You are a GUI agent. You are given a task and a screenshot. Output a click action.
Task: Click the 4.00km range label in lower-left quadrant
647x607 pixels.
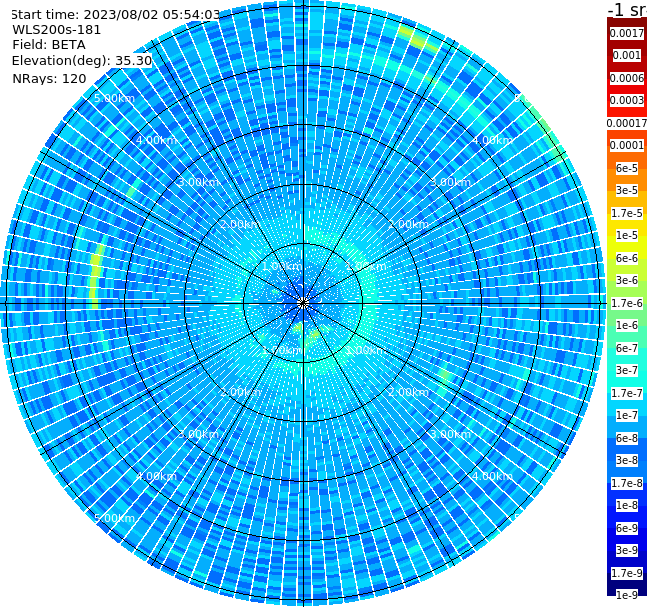156,476
